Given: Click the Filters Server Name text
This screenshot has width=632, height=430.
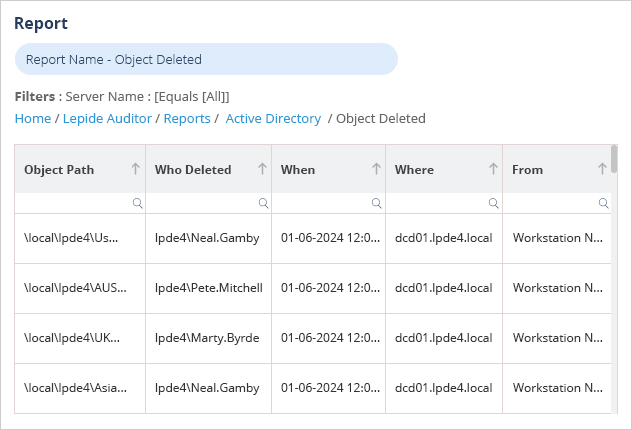Looking at the screenshot, I should tap(122, 97).
